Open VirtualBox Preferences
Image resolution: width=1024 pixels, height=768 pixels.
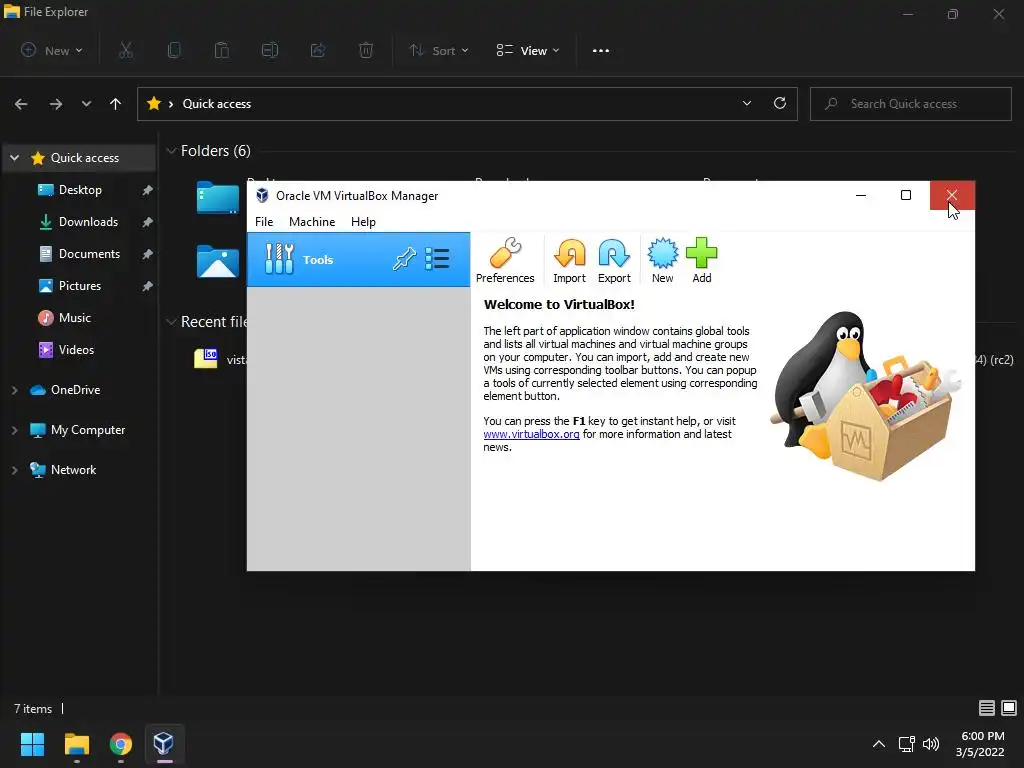(505, 260)
